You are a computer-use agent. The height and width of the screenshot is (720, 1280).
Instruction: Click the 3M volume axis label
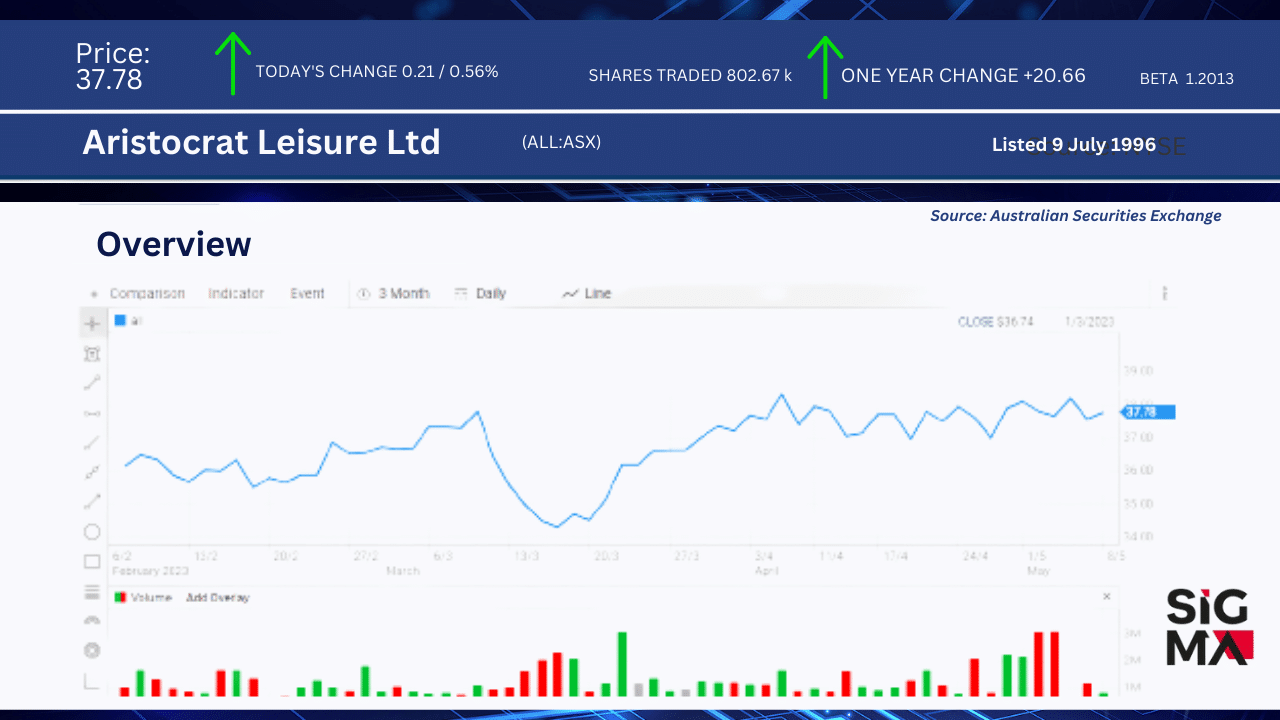(x=1133, y=633)
